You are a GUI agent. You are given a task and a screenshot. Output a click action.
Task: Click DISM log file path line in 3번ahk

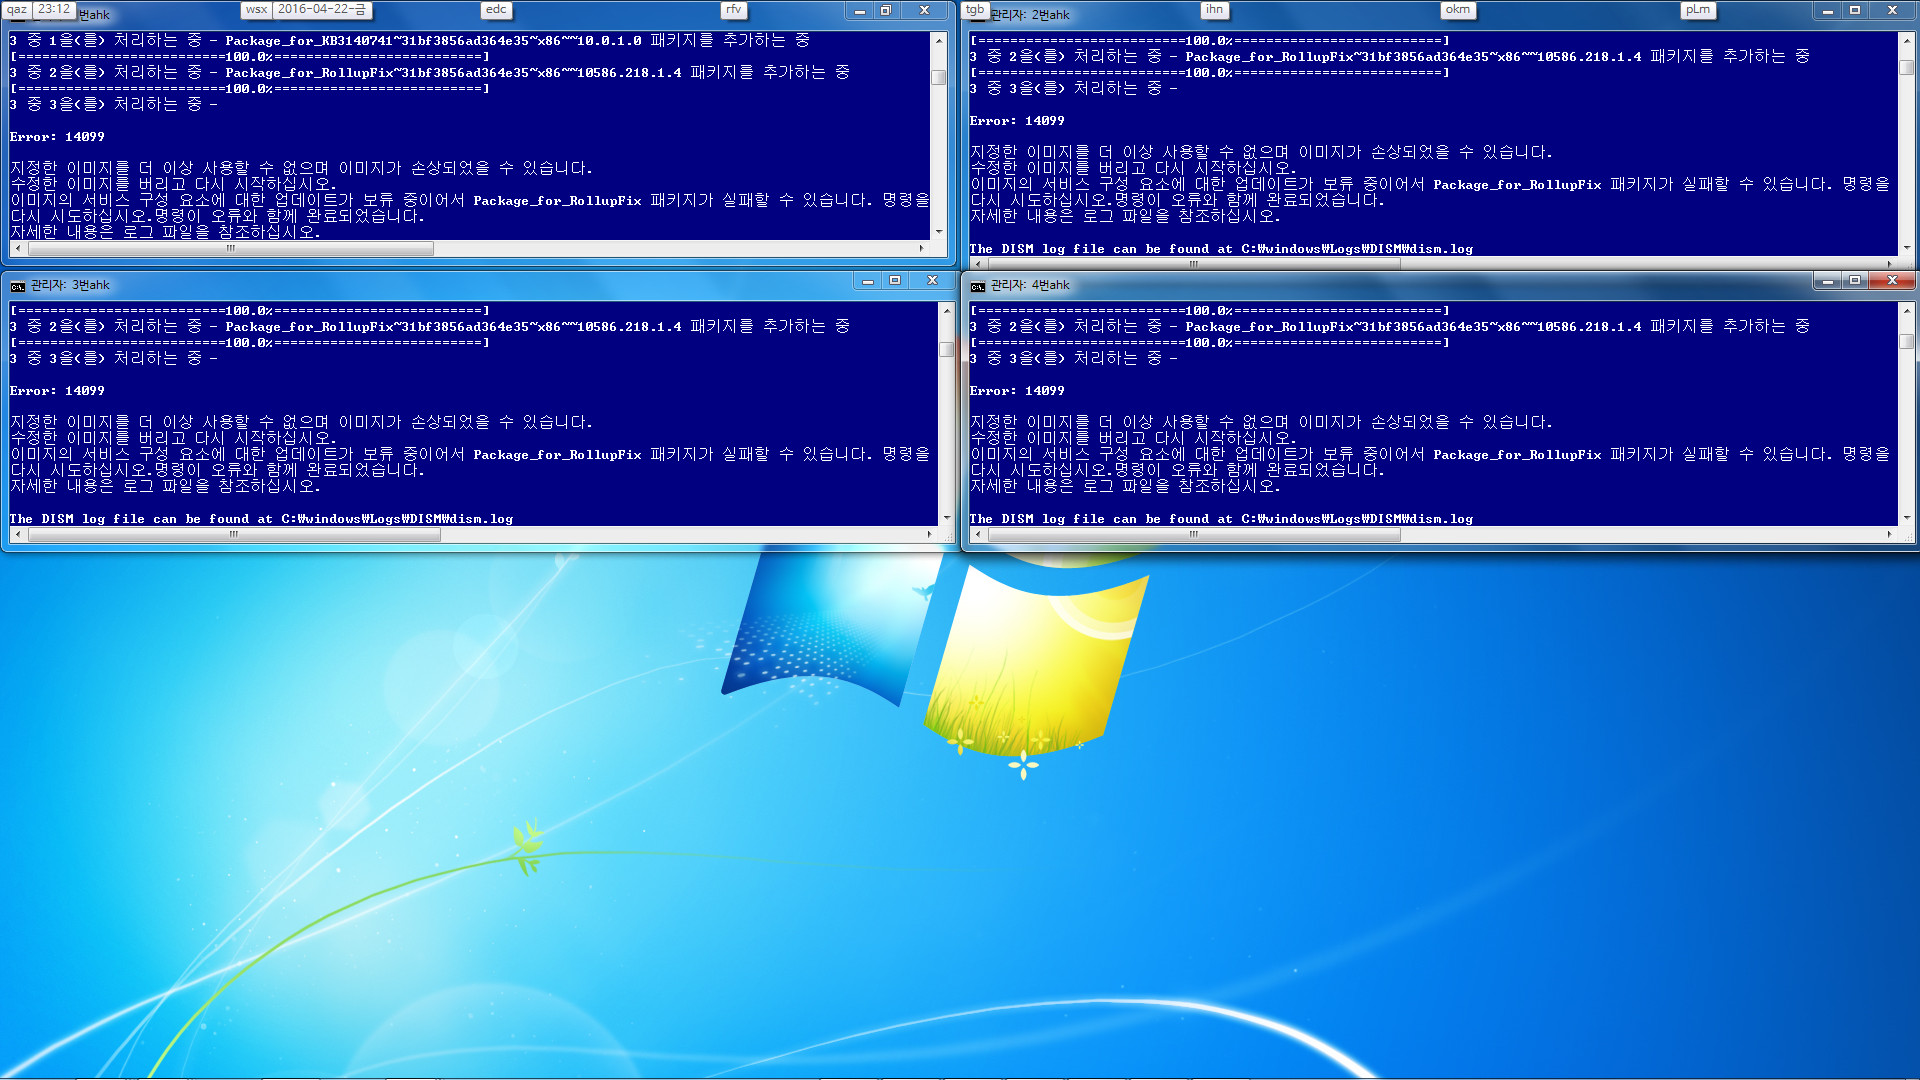261,519
